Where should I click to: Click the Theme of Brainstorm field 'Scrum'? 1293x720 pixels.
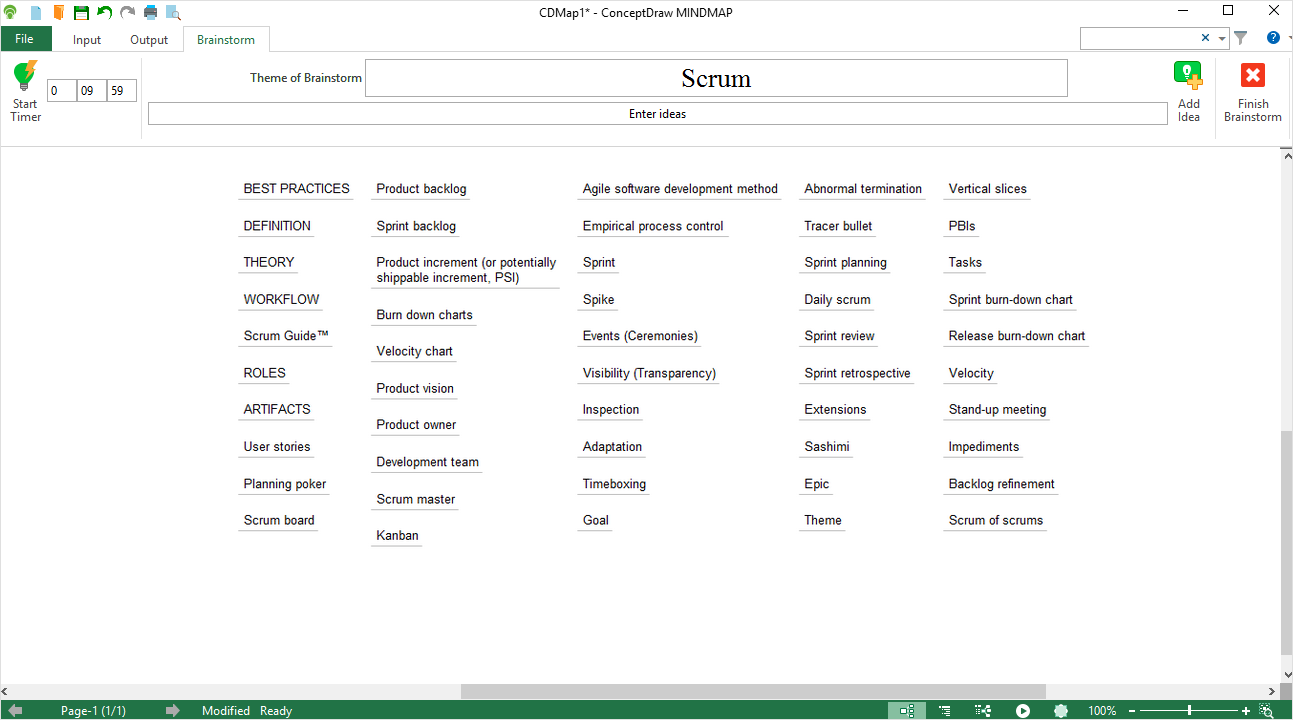716,78
